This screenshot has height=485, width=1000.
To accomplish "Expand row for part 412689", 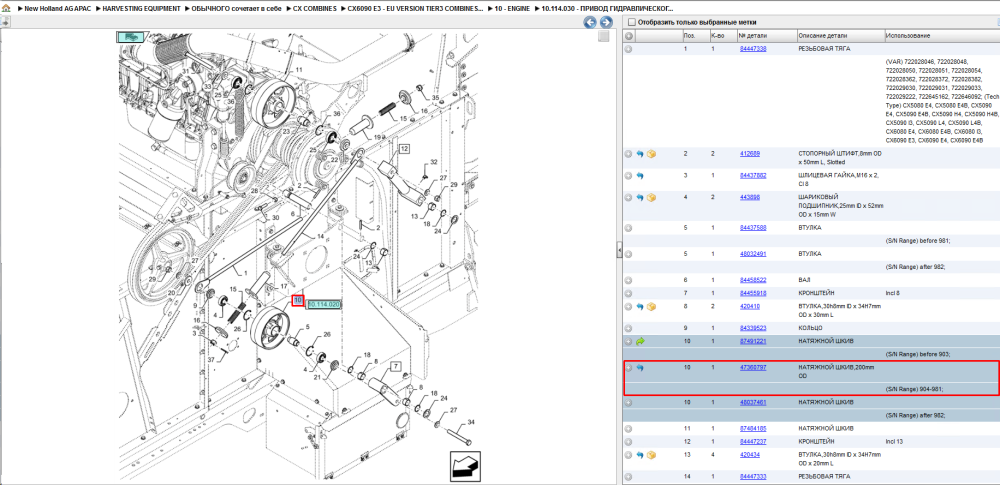I will click(x=628, y=154).
